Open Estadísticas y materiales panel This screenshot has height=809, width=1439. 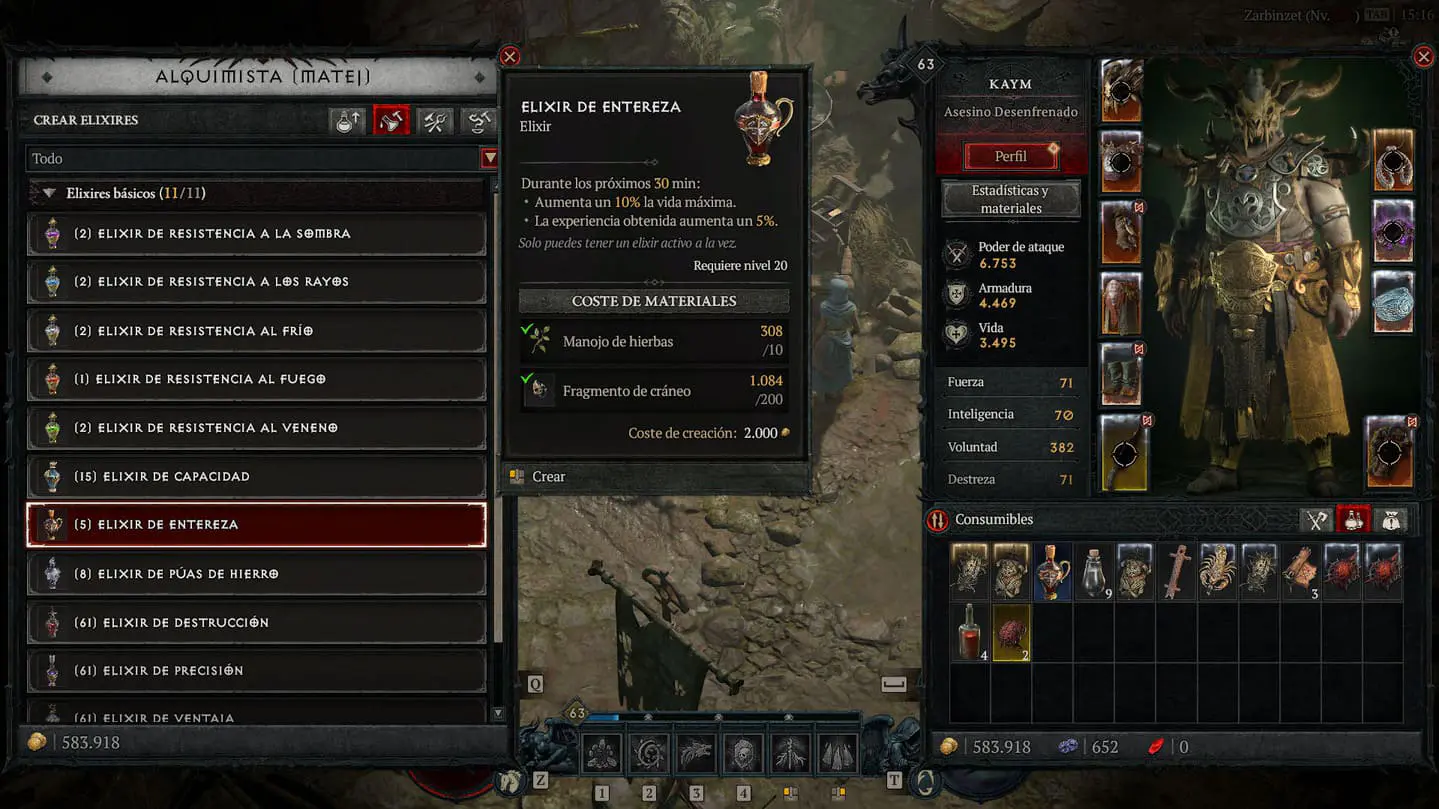coord(1011,199)
